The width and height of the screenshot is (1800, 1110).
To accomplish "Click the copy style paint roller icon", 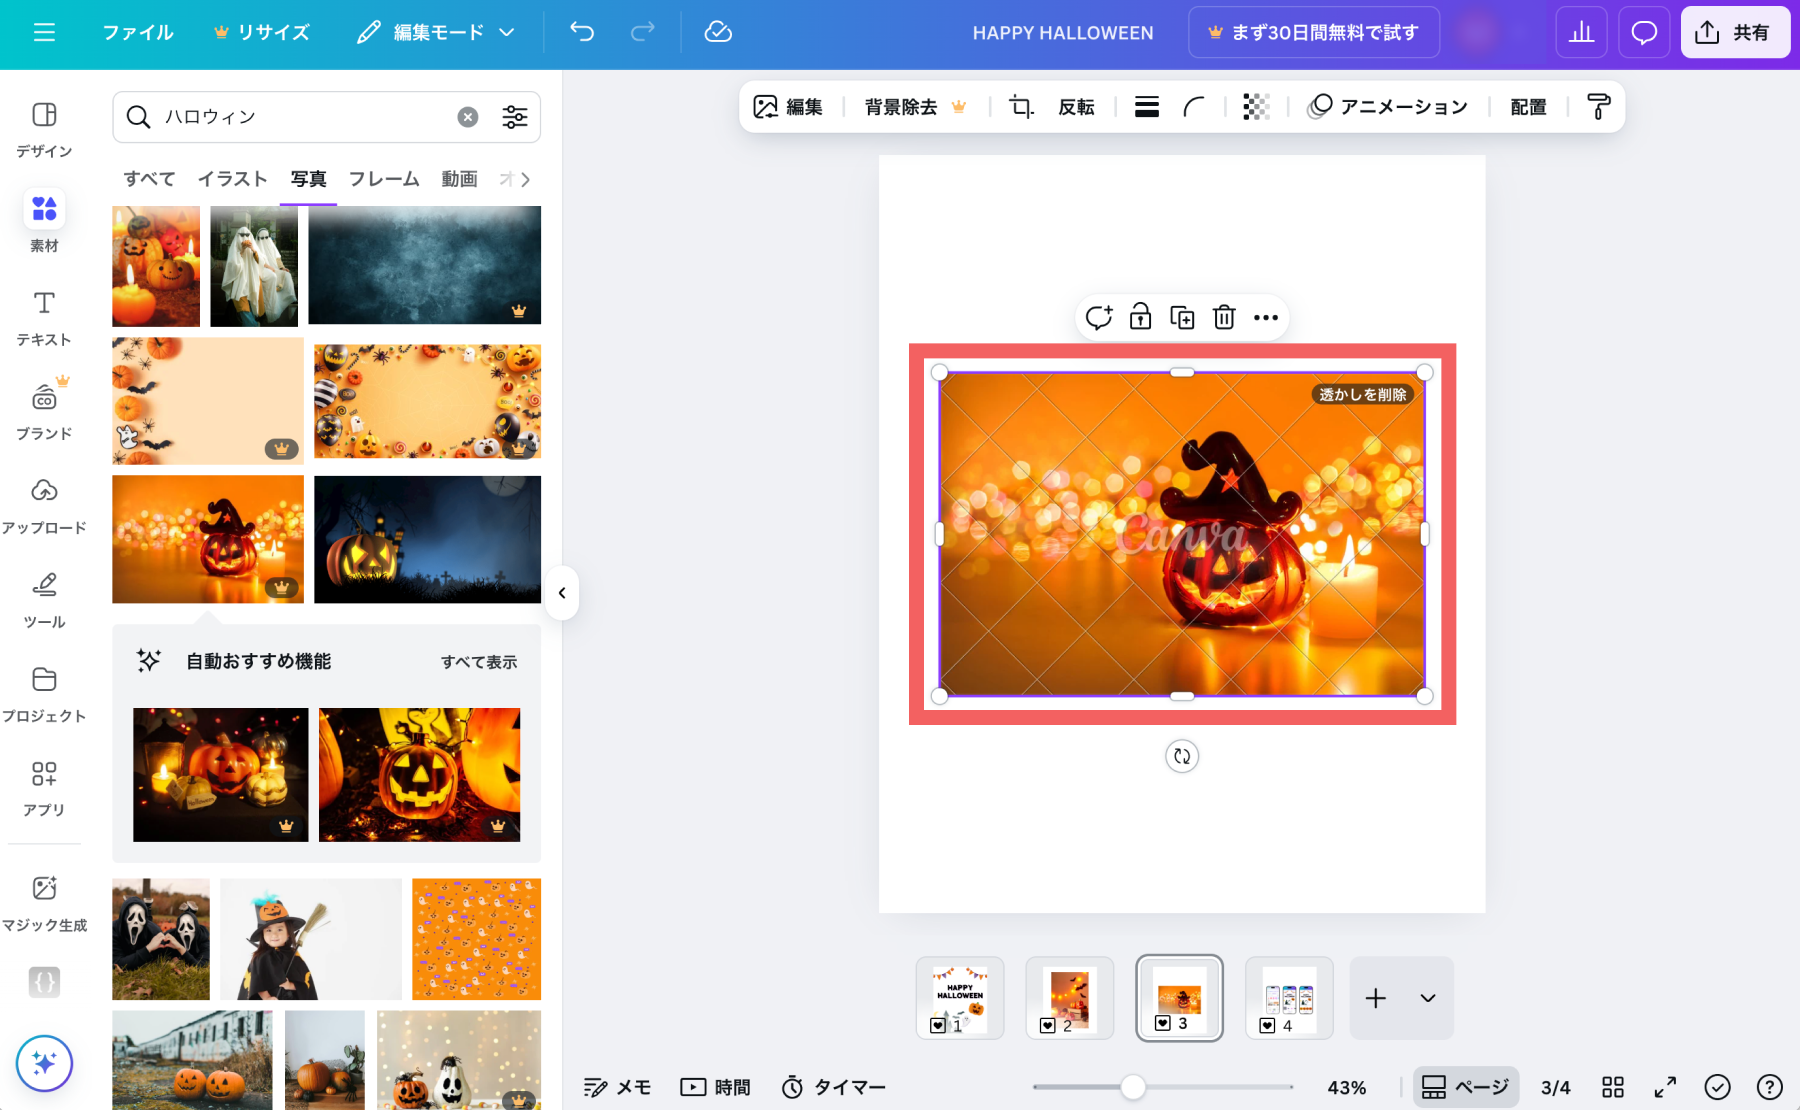I will click(x=1598, y=106).
